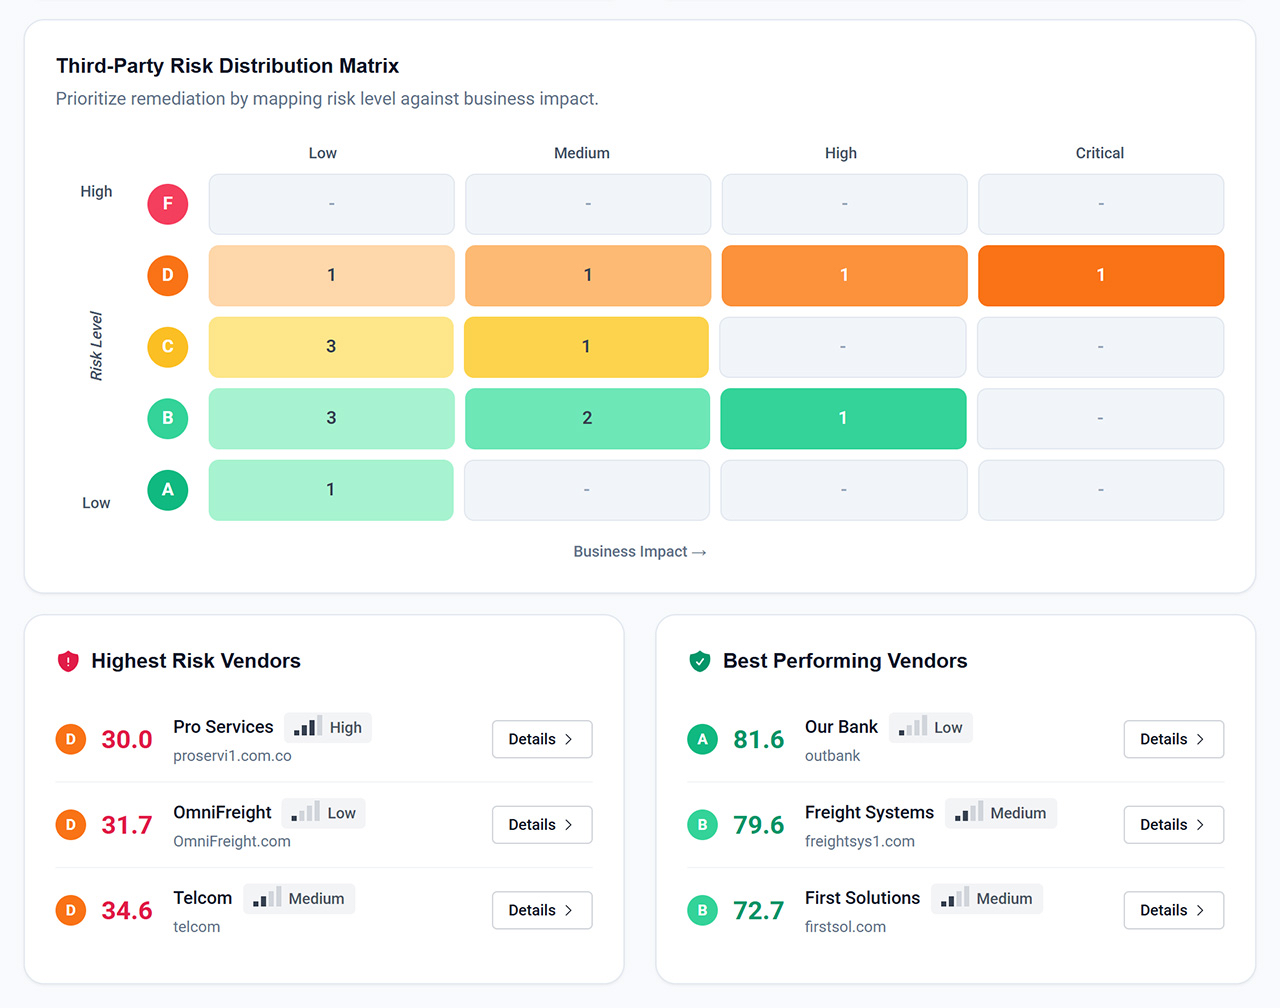Click the B grade badge beside Freight Systems
1280x1008 pixels.
click(x=702, y=825)
